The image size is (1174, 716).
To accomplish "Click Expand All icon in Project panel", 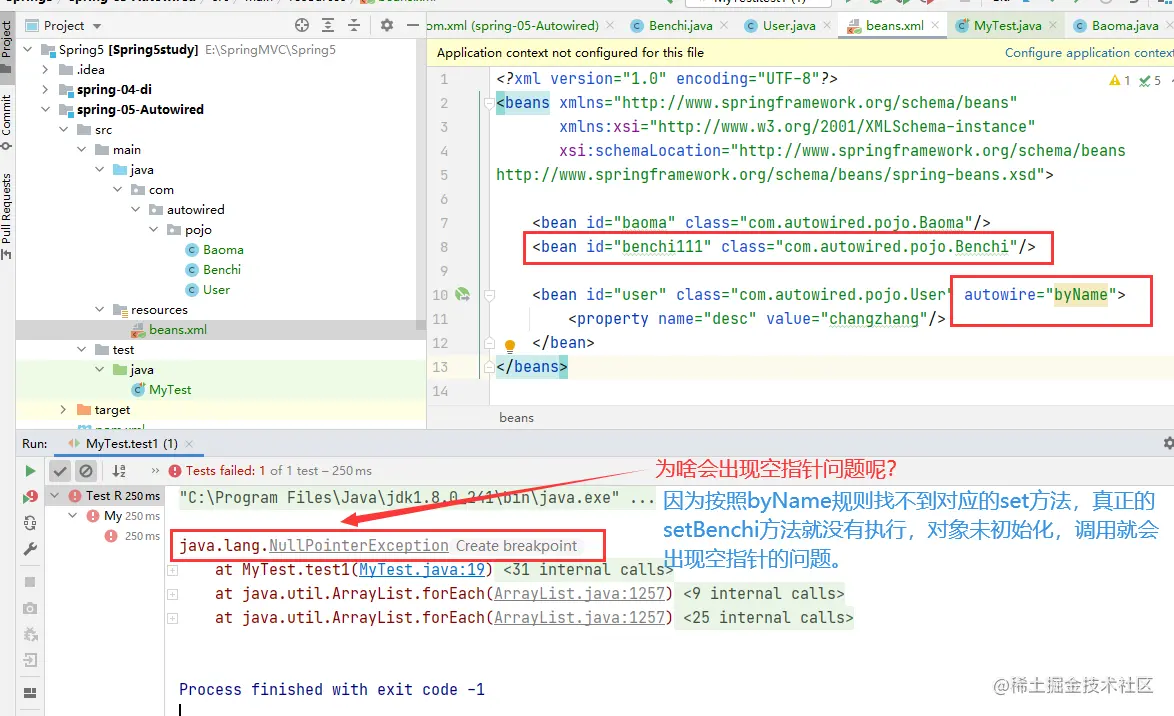I will point(328,25).
